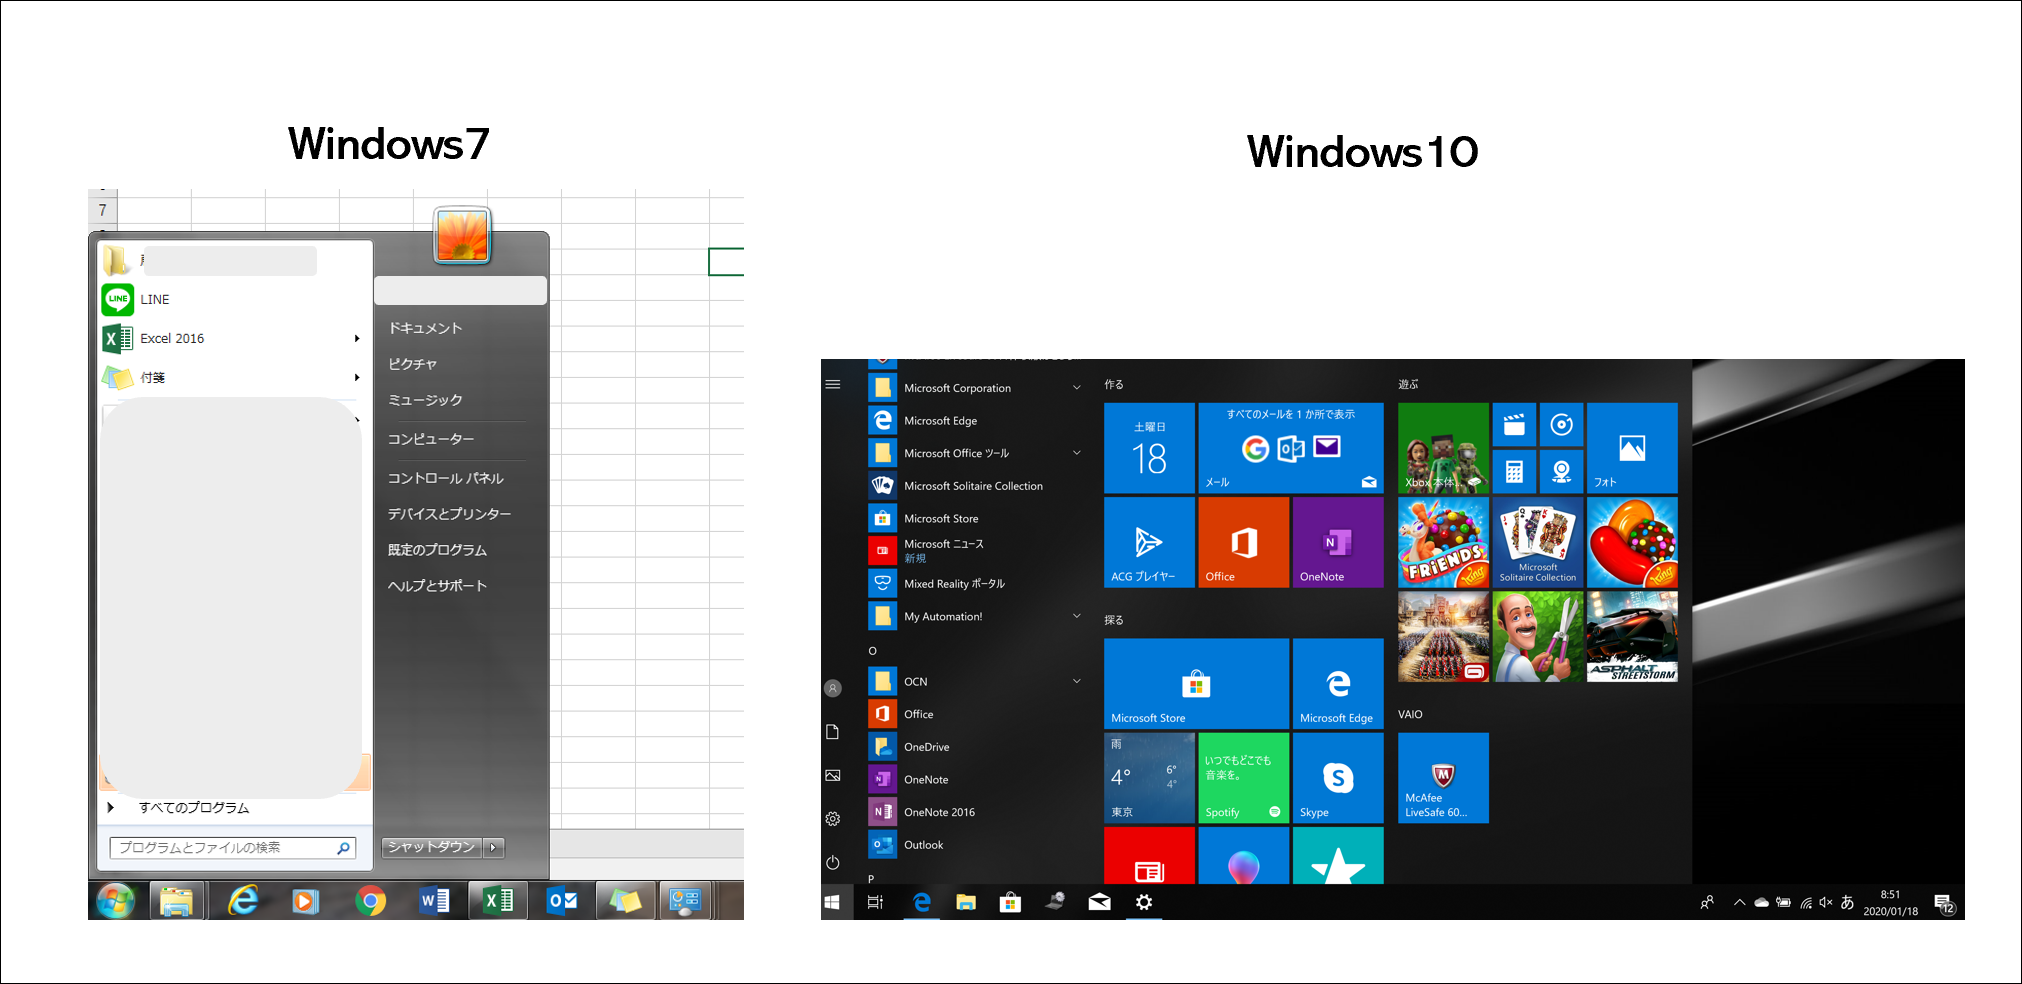Screen dimensions: 2022x984
Task: Open ヘルプとサポート in Start menu
Action: (x=437, y=586)
